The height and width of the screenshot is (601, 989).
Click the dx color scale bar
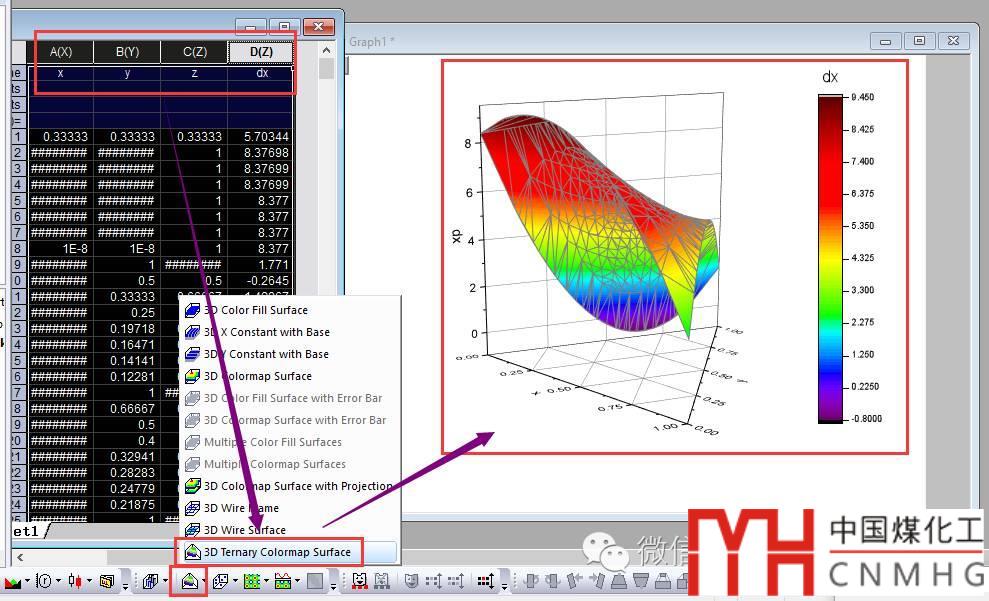pos(830,258)
